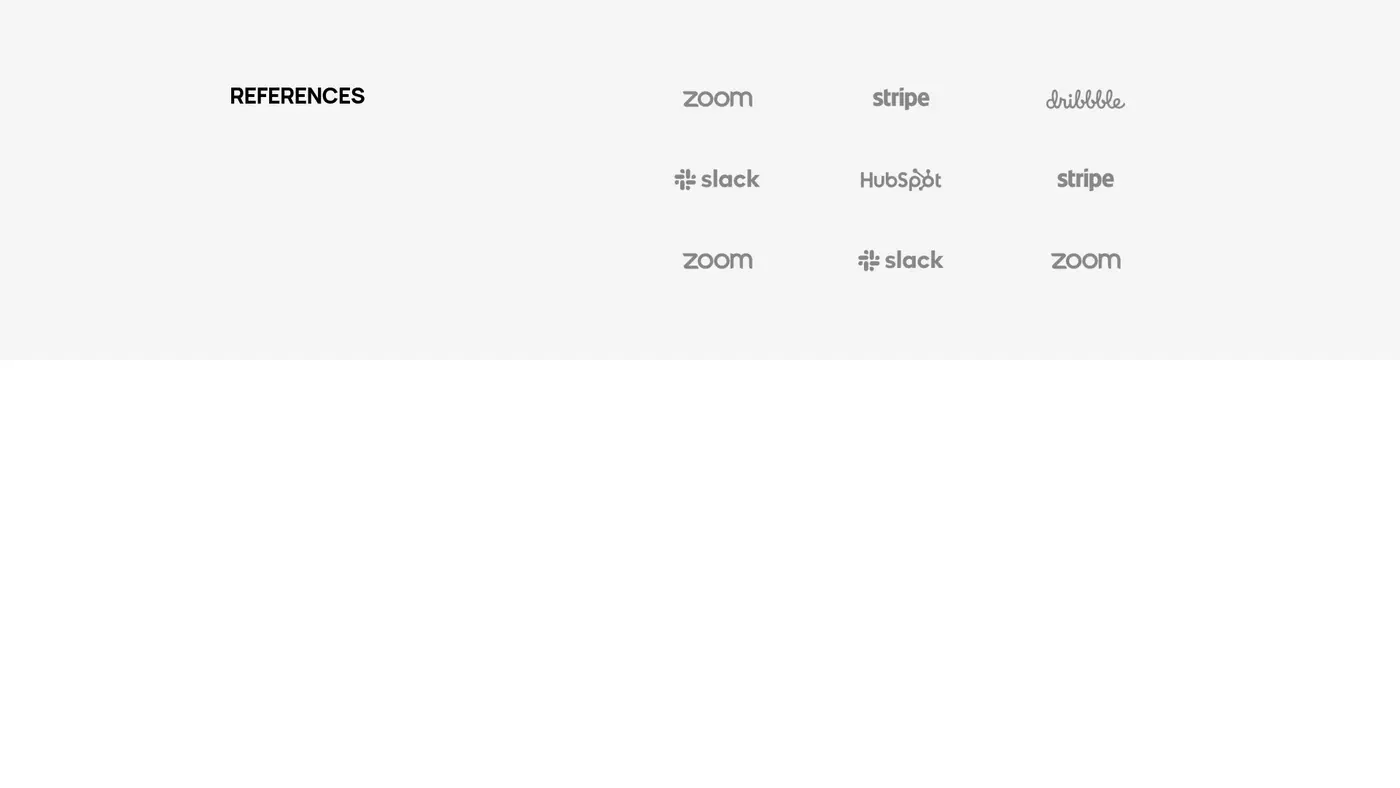Click the Stripe logo beside the Dribbble logo

point(901,98)
